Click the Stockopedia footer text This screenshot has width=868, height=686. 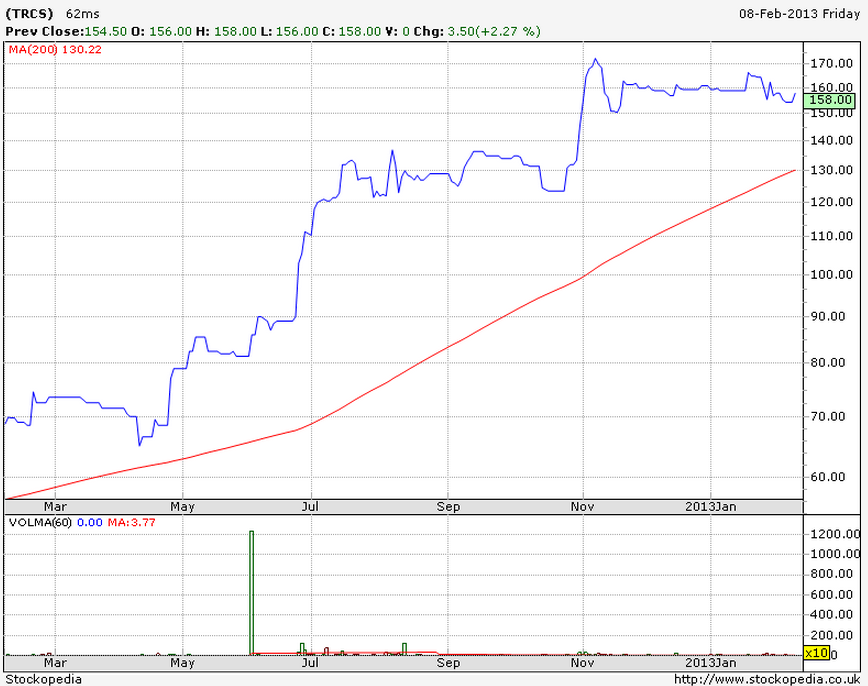pyautogui.click(x=43, y=679)
